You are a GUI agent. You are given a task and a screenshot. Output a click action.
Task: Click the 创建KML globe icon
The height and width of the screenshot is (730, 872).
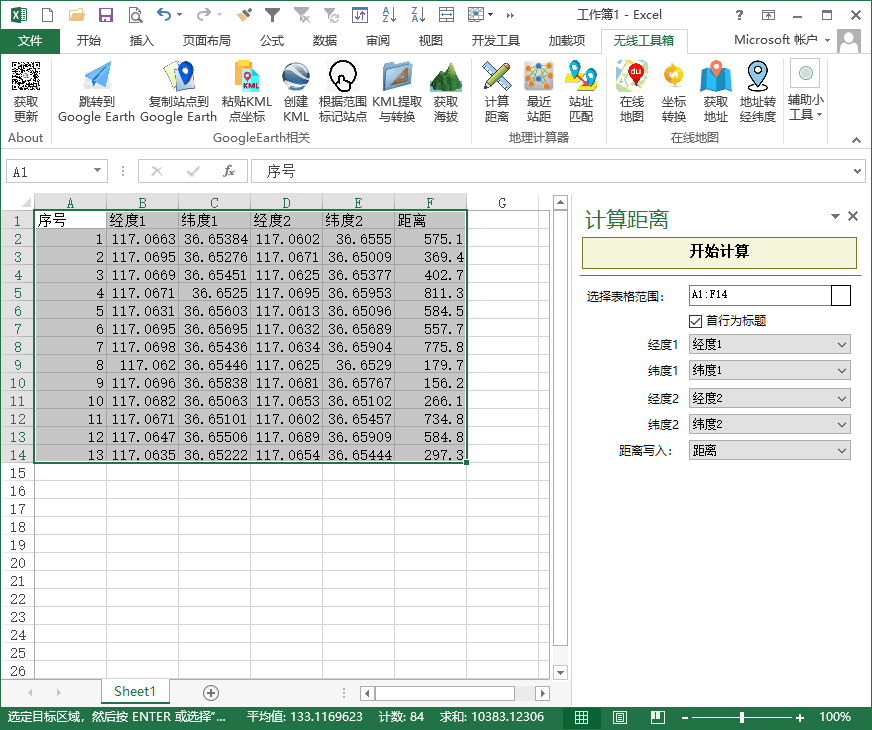tap(295, 76)
